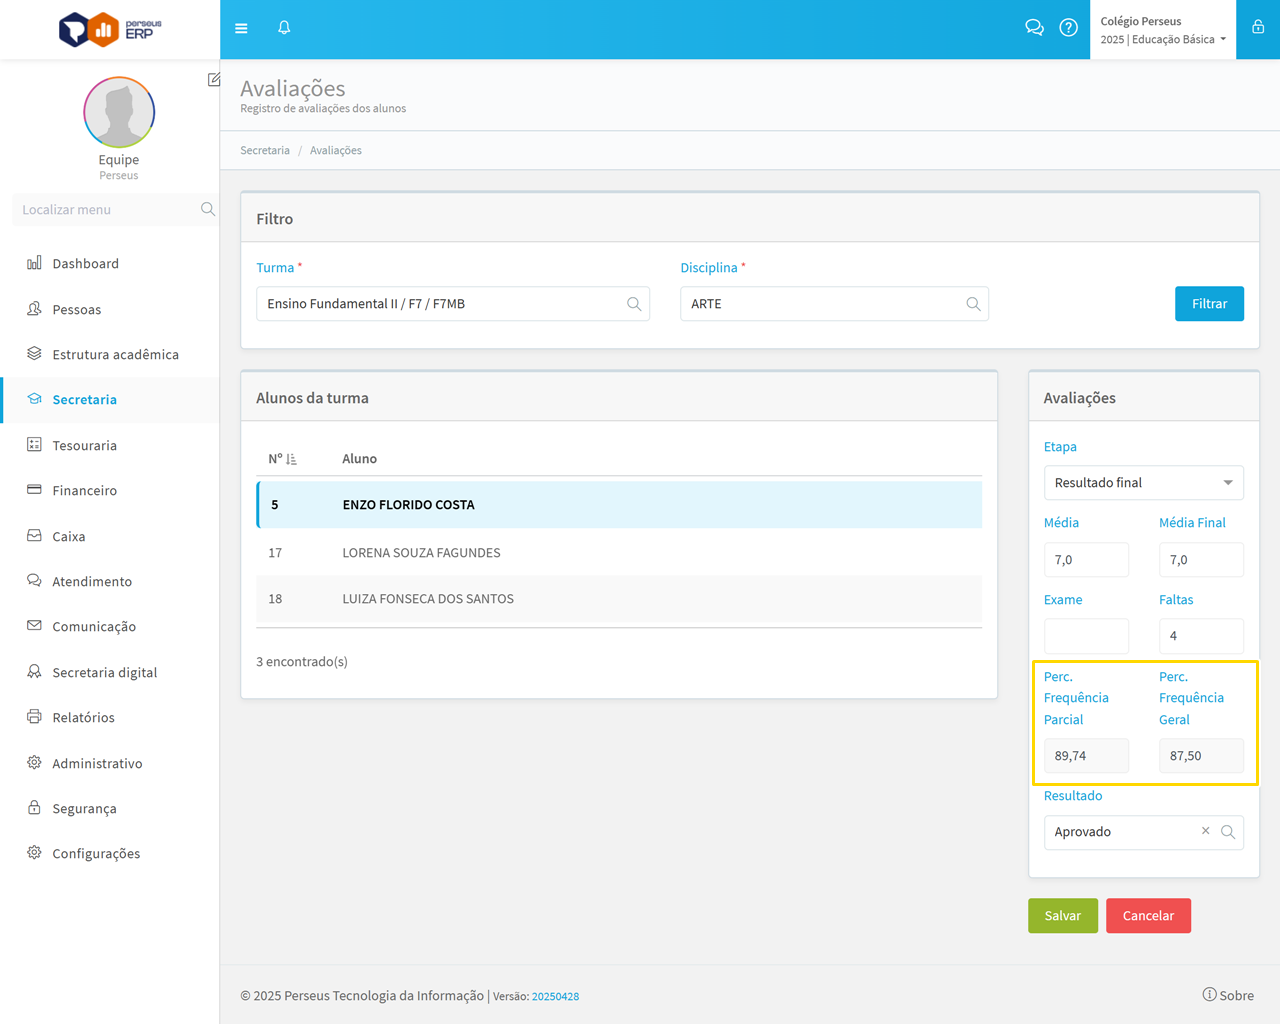Open the Colégio Perseus school selector
1280x1024 pixels.
(1162, 30)
